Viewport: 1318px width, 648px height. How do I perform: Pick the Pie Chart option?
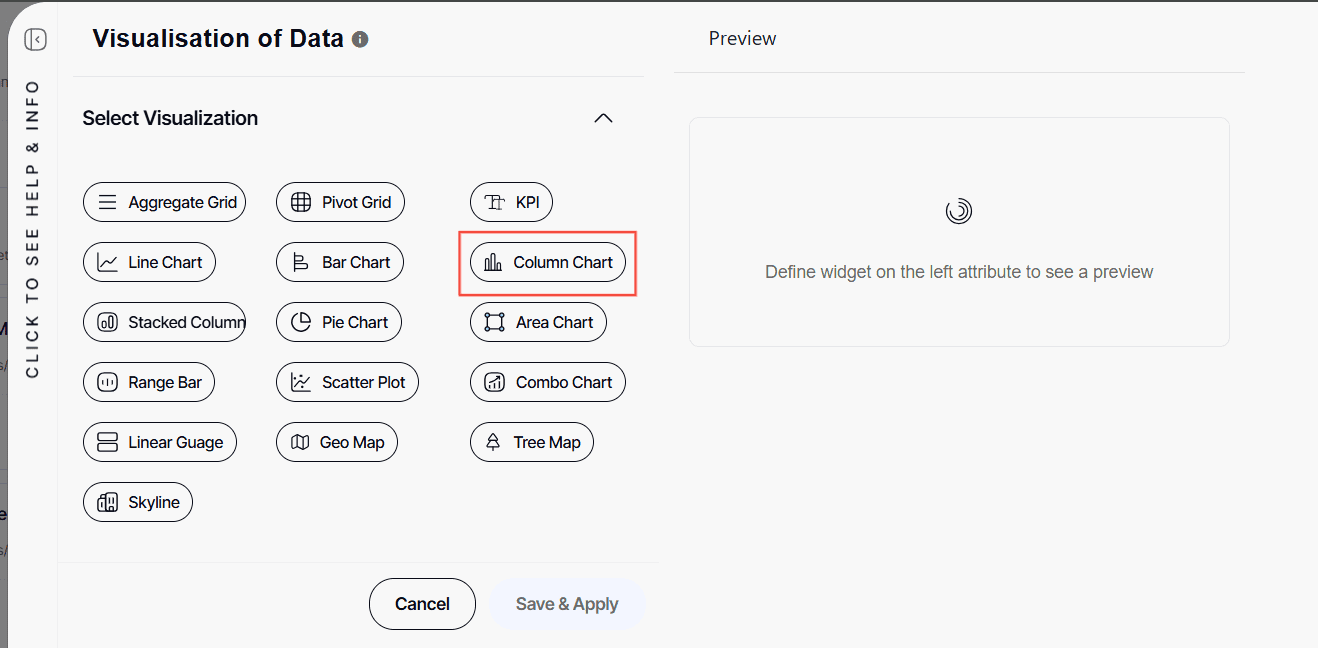339,322
